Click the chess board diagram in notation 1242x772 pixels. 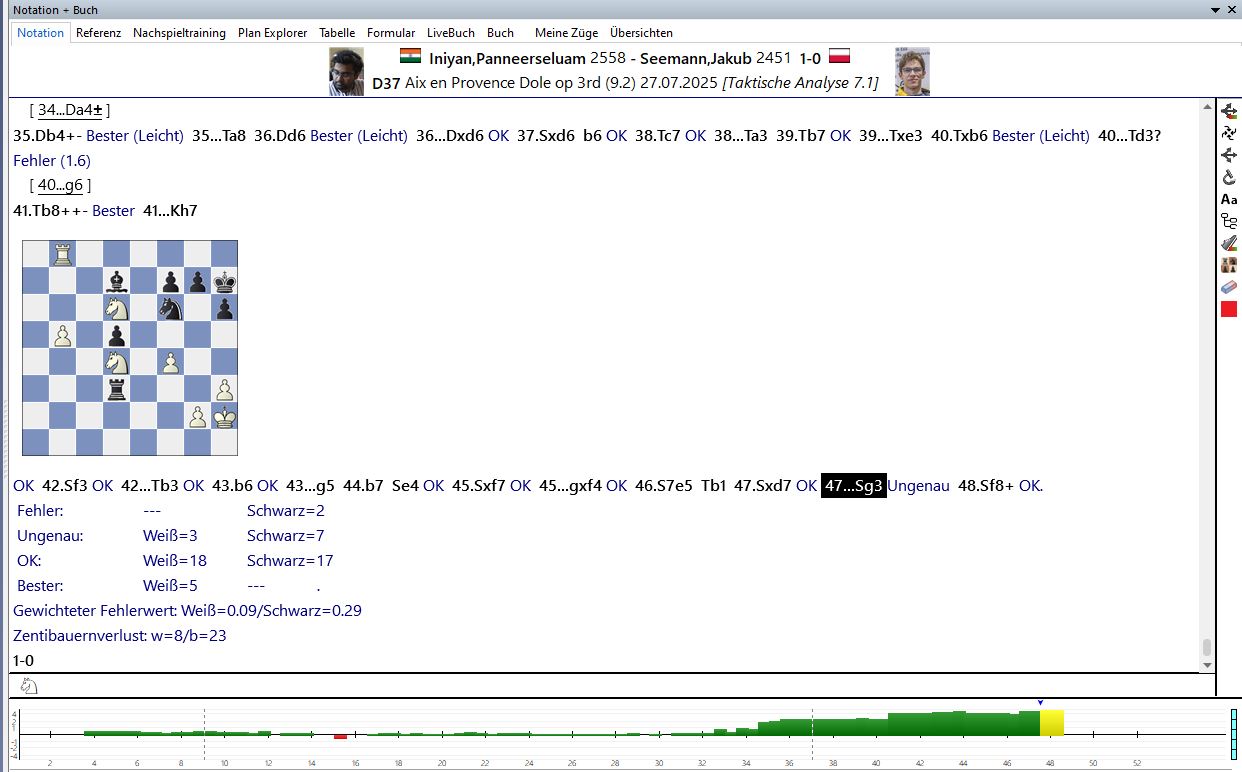tap(130, 348)
